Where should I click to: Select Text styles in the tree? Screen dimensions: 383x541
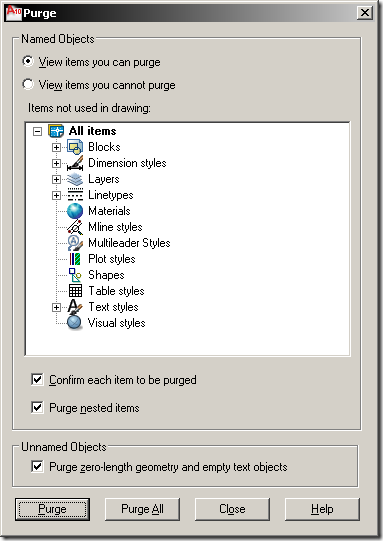pyautogui.click(x=114, y=307)
